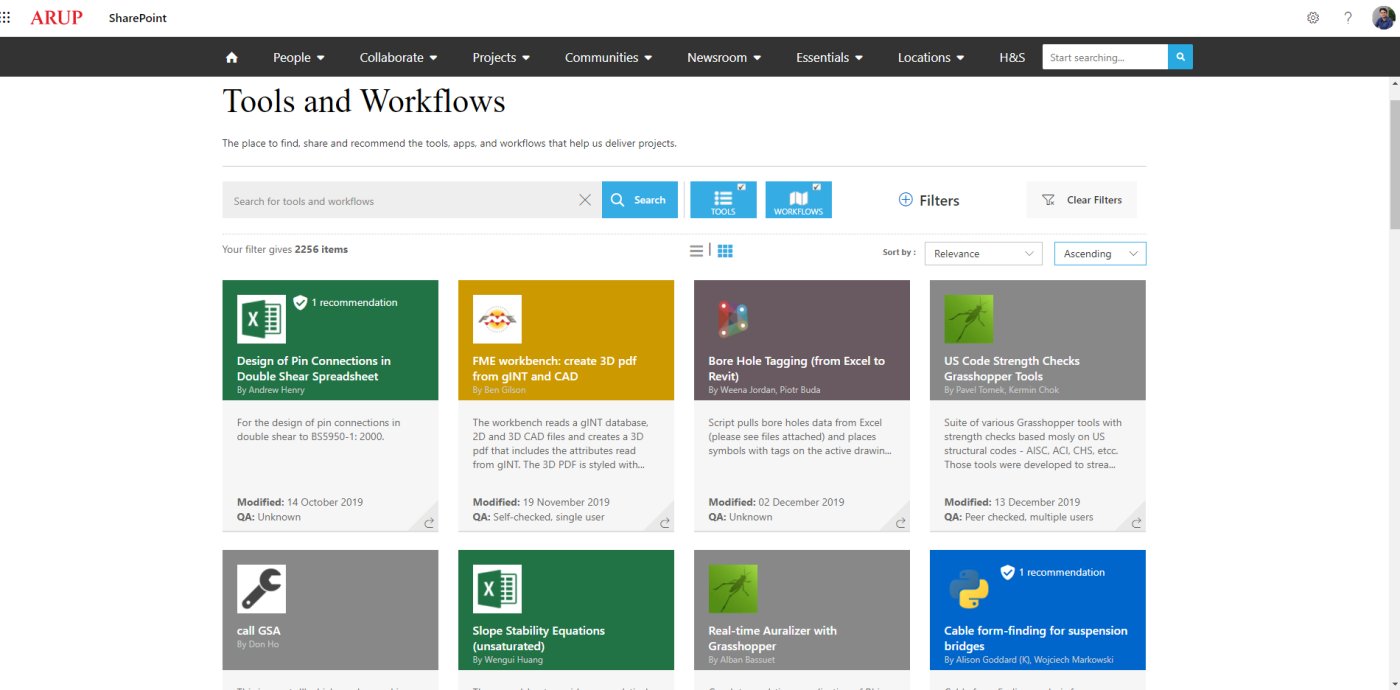1400x690 pixels.
Task: Open the user profile picture
Action: click(1383, 18)
